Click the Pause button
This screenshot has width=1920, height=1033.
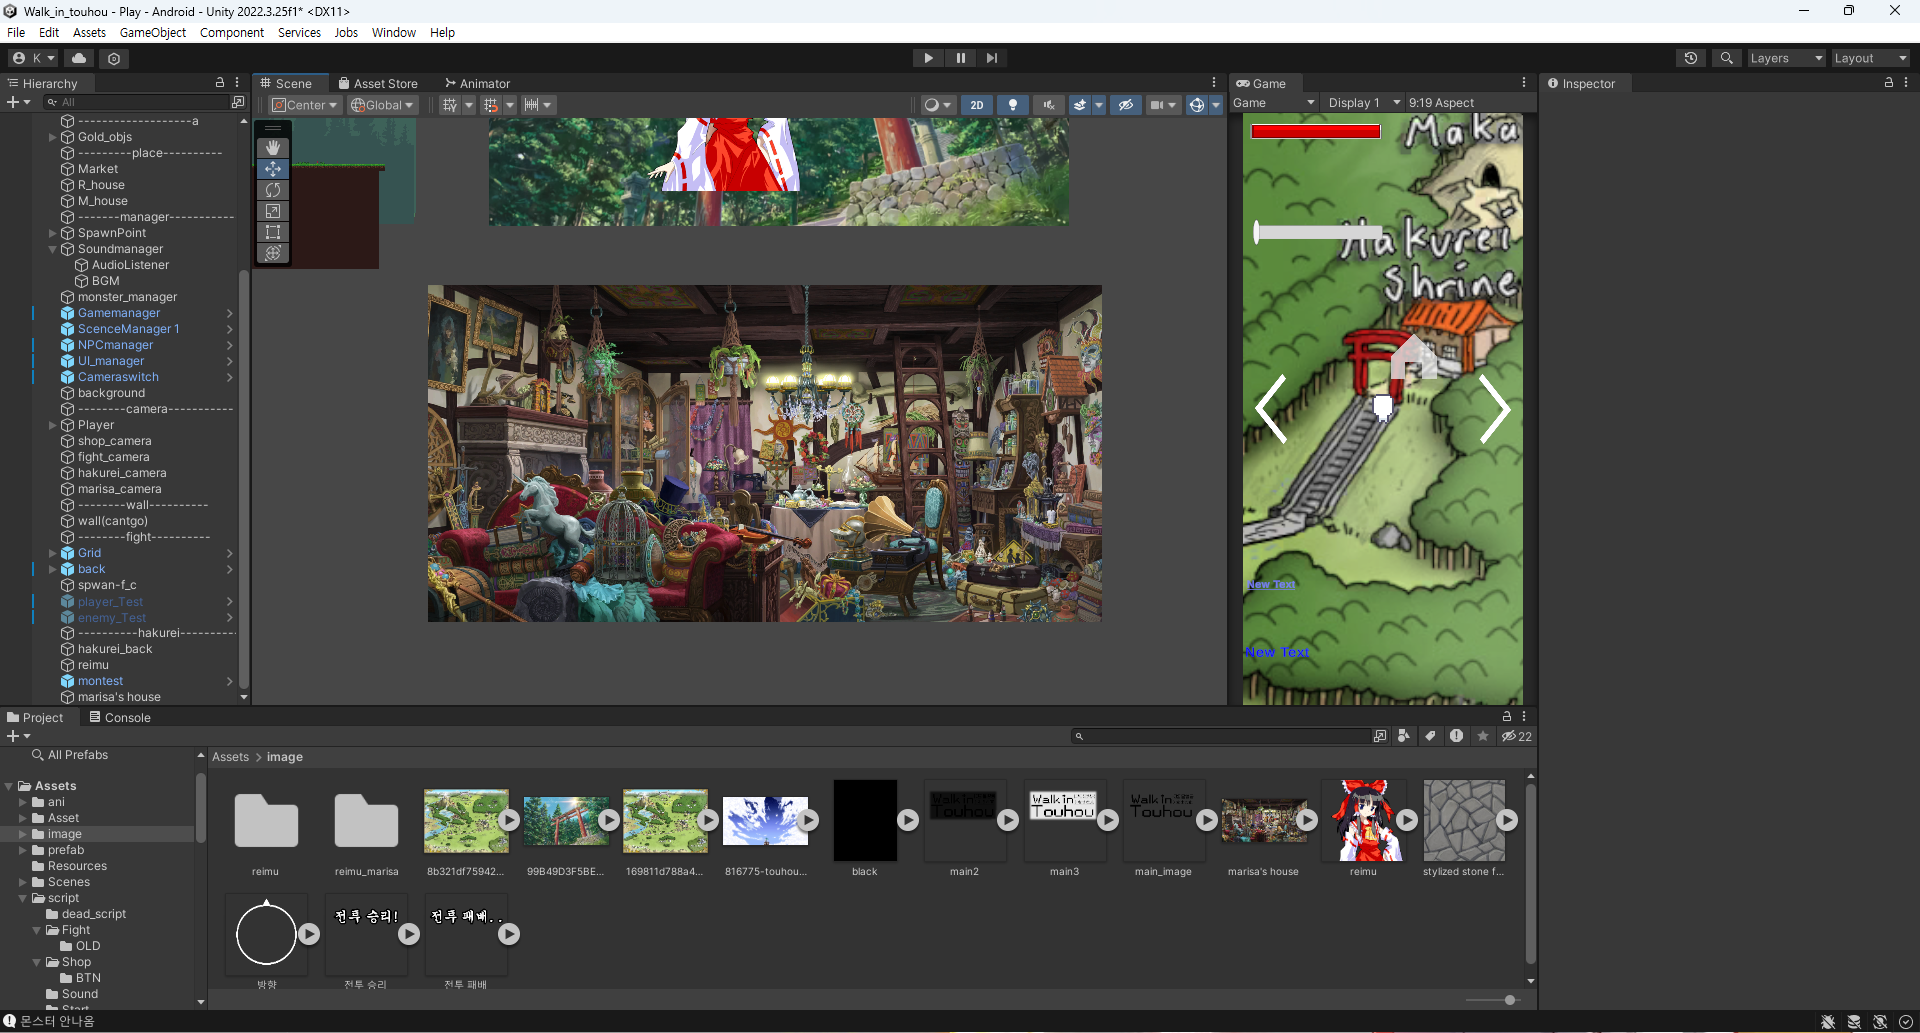click(960, 58)
